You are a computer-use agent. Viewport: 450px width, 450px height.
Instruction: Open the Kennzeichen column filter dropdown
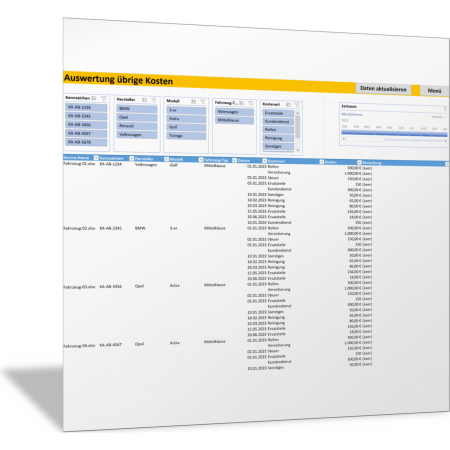131,158
